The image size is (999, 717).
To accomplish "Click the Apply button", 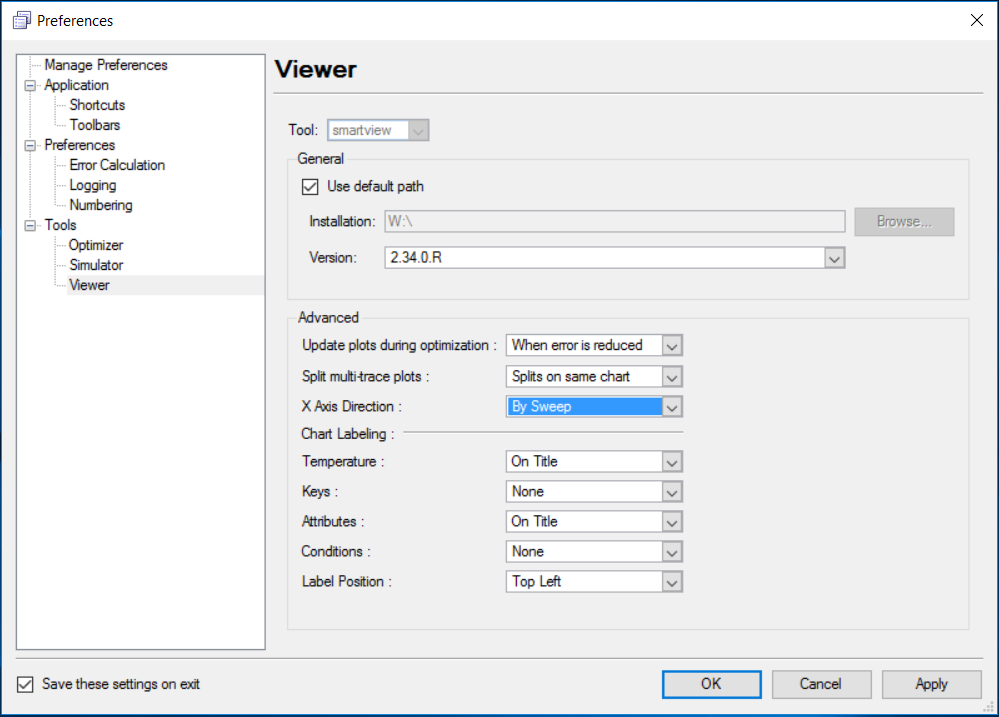I will 931,684.
